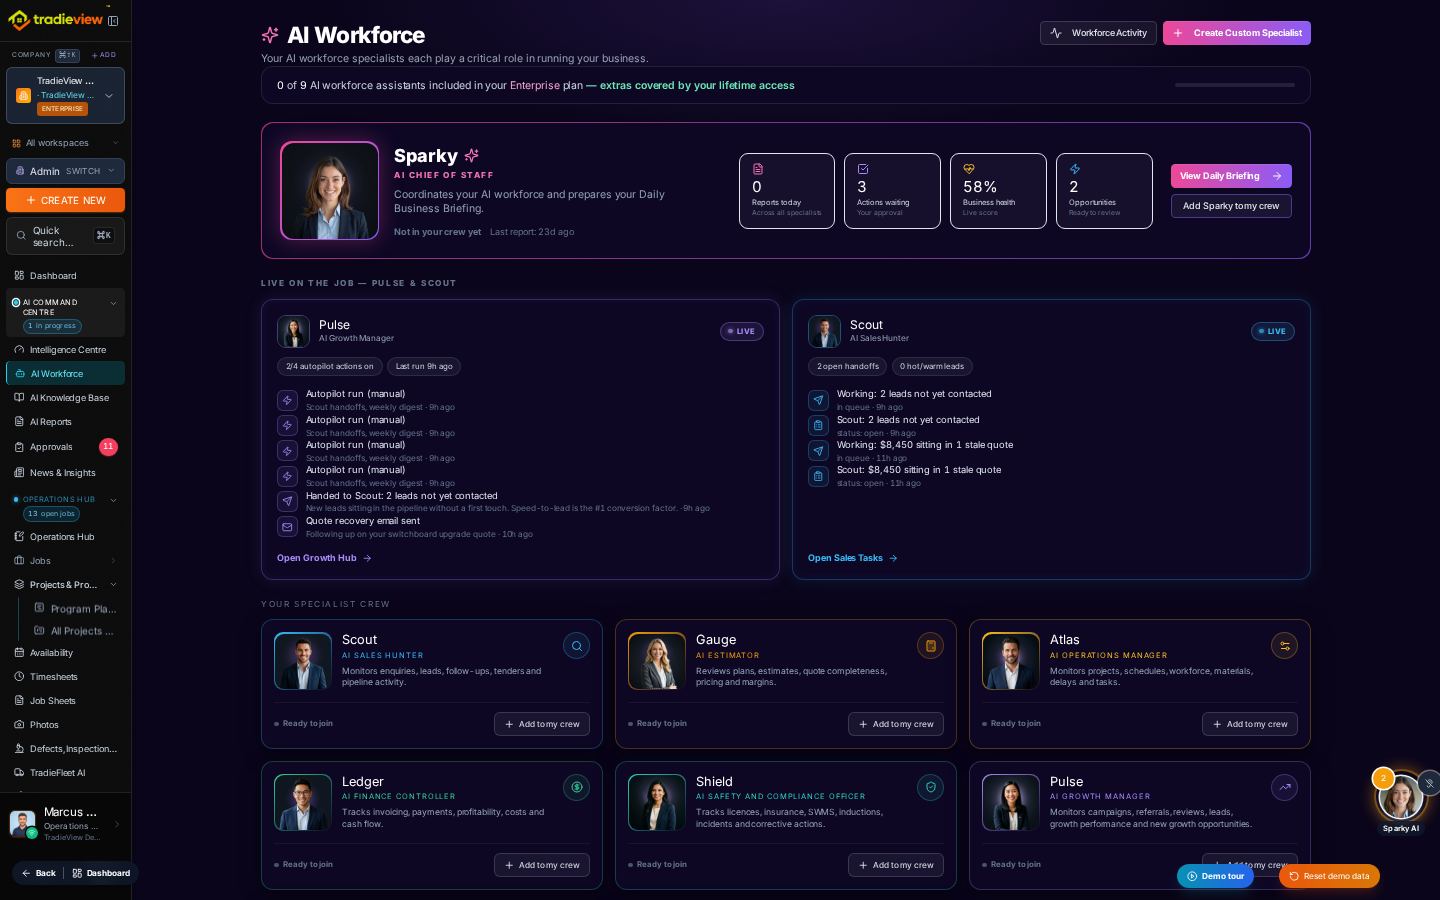
Task: Switch role using the Admin SWITCH dropdown
Action: point(65,171)
